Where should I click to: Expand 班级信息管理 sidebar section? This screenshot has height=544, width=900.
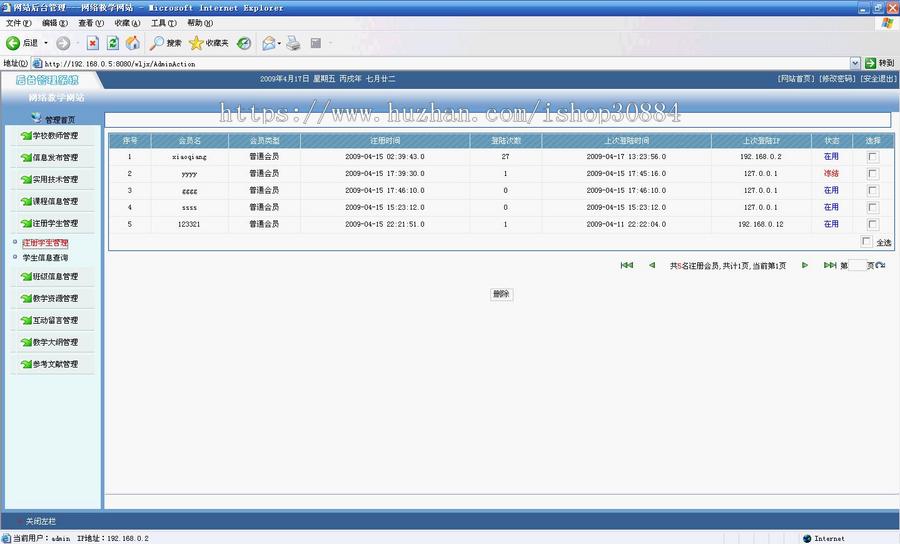point(50,277)
